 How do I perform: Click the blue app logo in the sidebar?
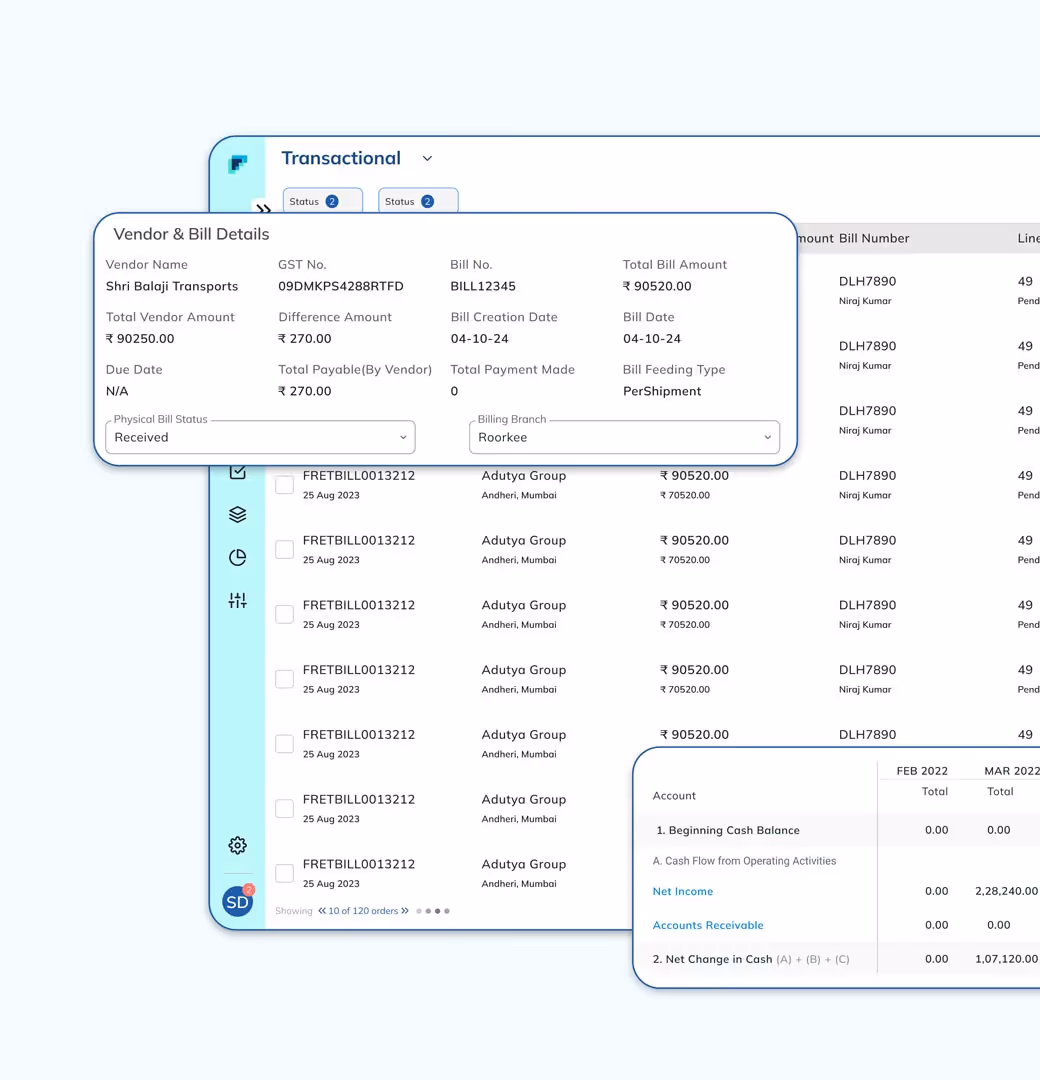point(238,164)
